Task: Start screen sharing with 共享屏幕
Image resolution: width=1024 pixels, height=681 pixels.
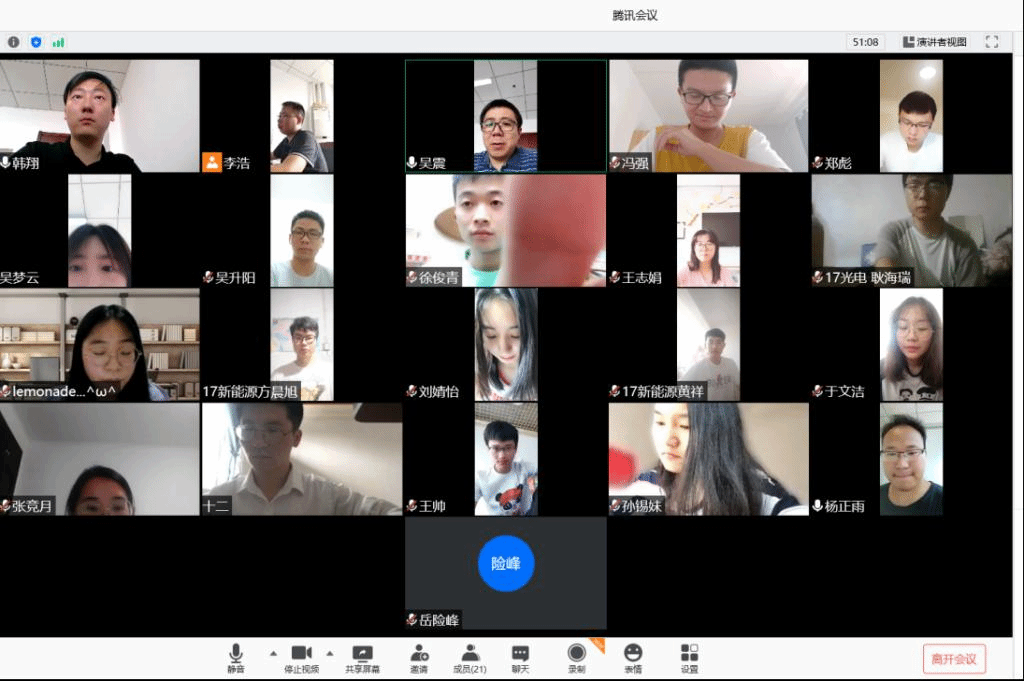Action: [362, 657]
